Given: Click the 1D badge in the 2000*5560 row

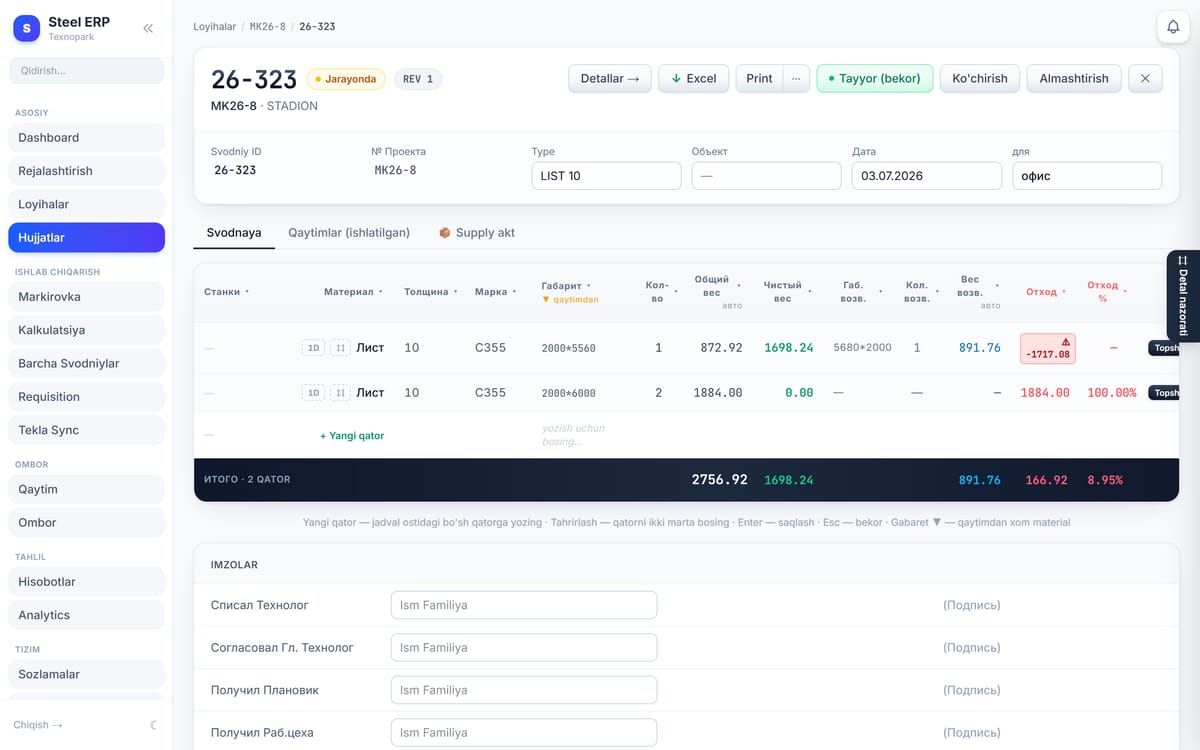Looking at the screenshot, I should pyautogui.click(x=313, y=348).
